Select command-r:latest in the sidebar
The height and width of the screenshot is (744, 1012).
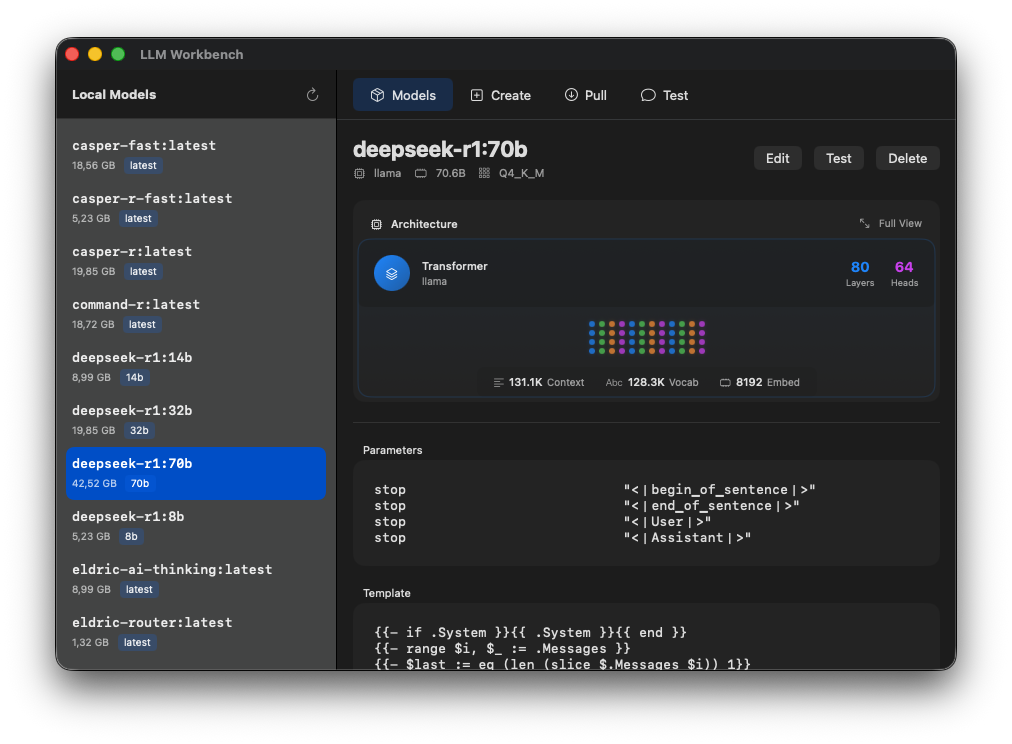pyautogui.click(x=195, y=313)
